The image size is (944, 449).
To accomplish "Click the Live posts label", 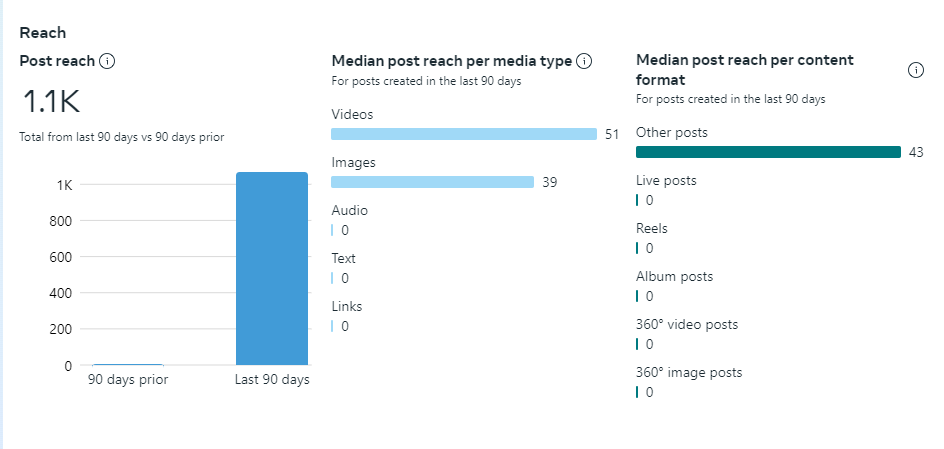I will point(666,180).
